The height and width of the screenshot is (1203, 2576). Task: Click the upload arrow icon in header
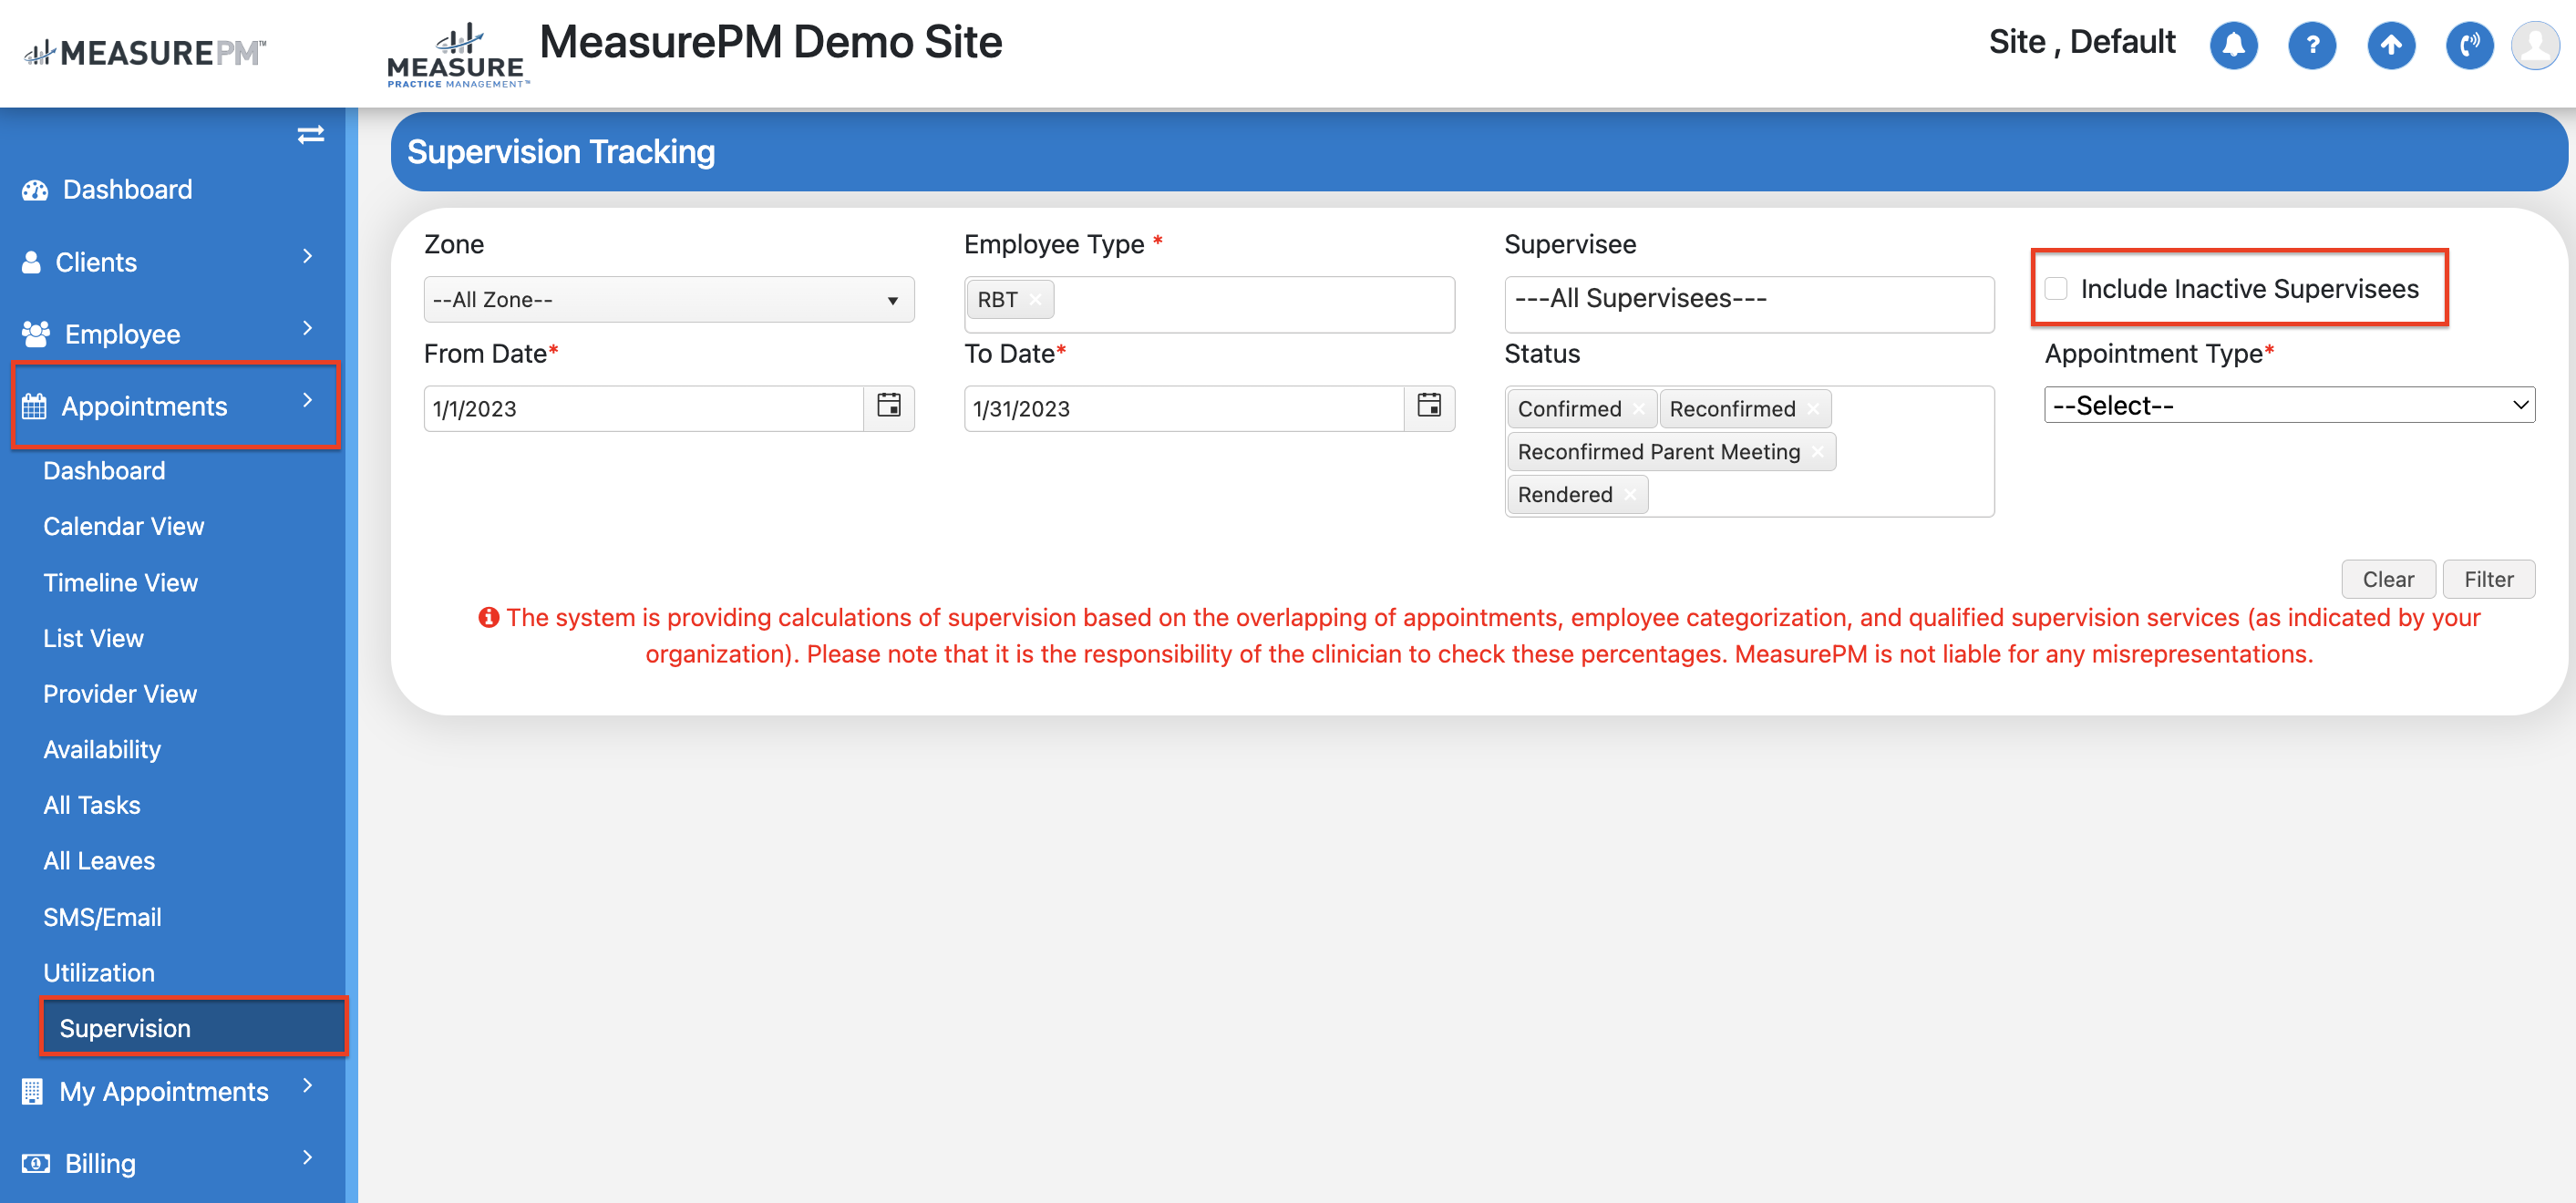point(2390,46)
